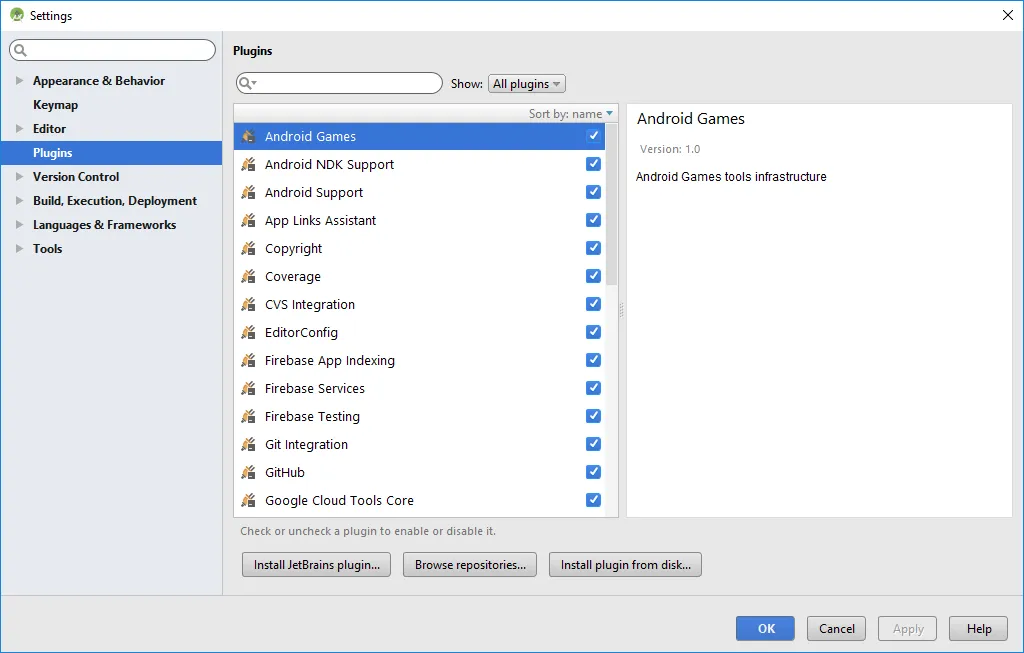
Task: Select the GitHub plugin row
Action: [x=419, y=473]
